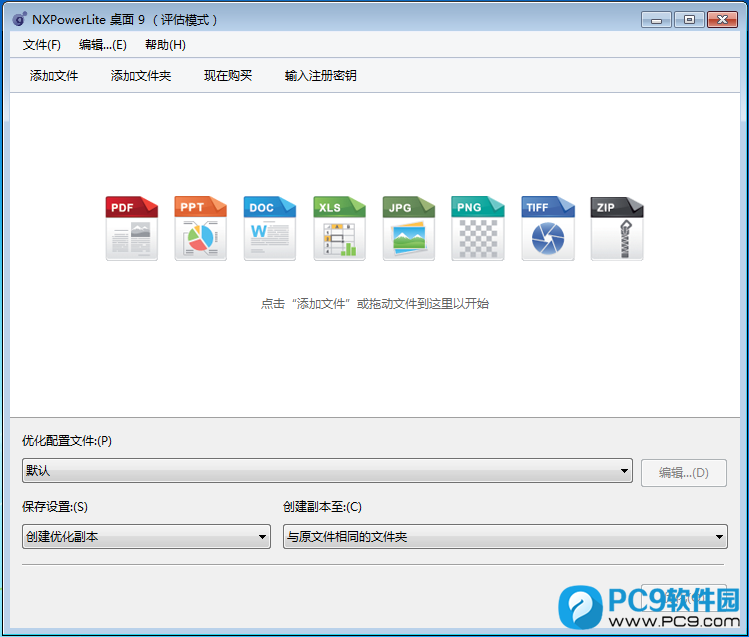
Task: Open the 编辑...(E) menu
Action: (x=103, y=45)
